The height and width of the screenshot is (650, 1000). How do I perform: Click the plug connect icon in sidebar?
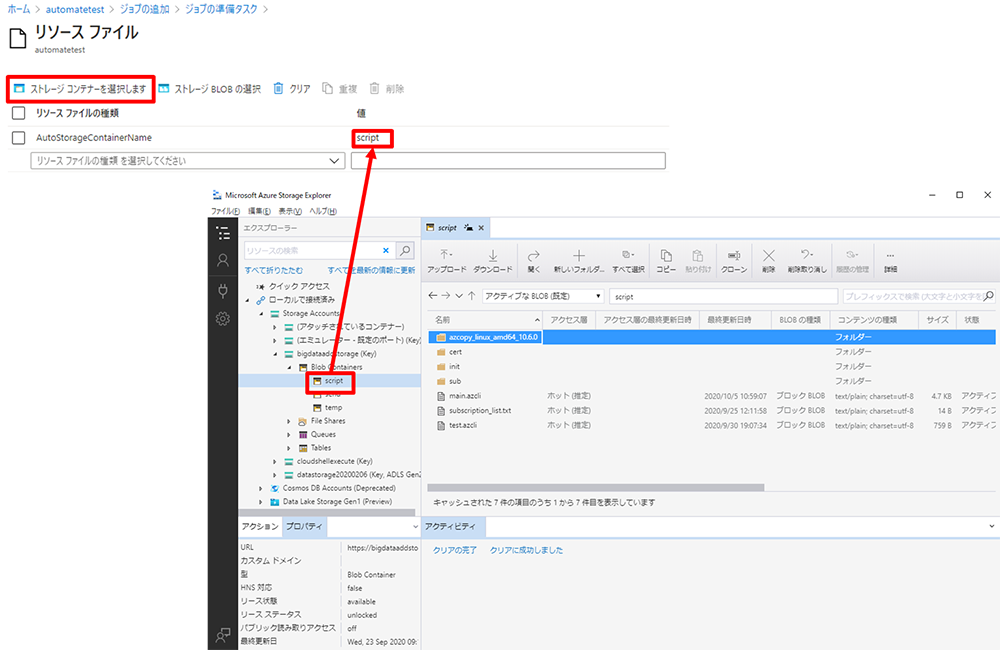223,290
